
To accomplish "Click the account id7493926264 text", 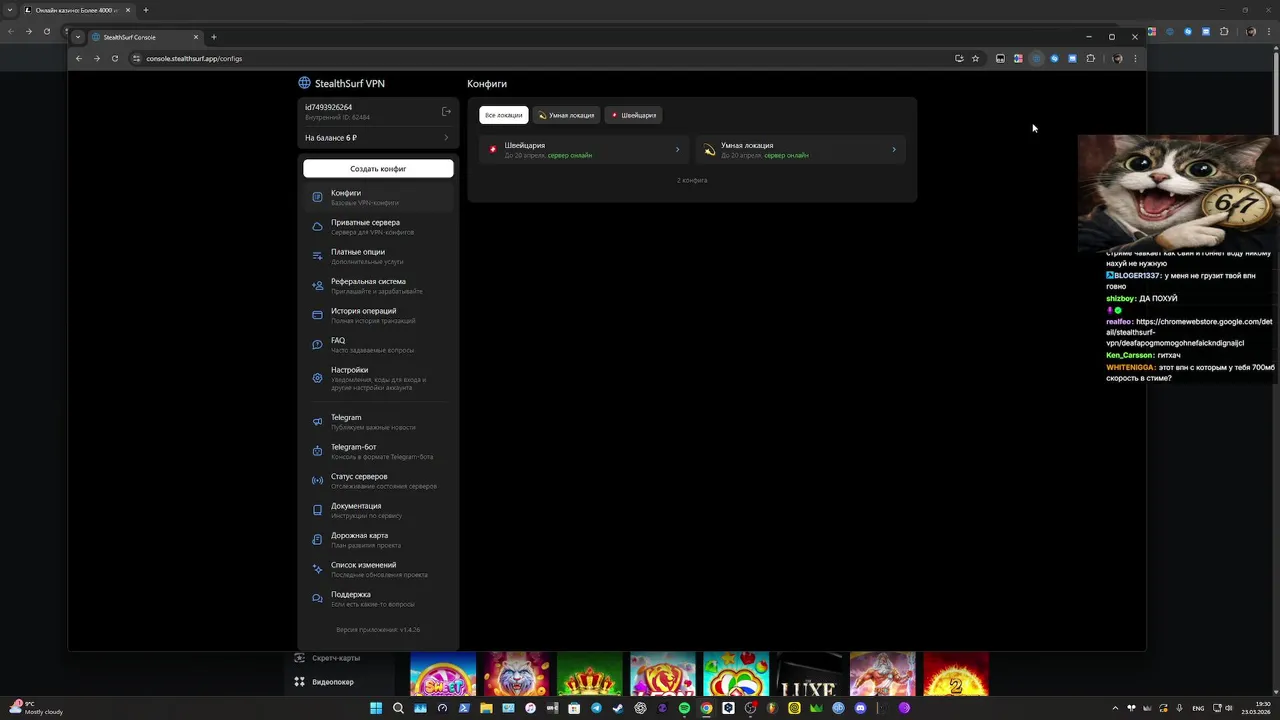I will 328,107.
